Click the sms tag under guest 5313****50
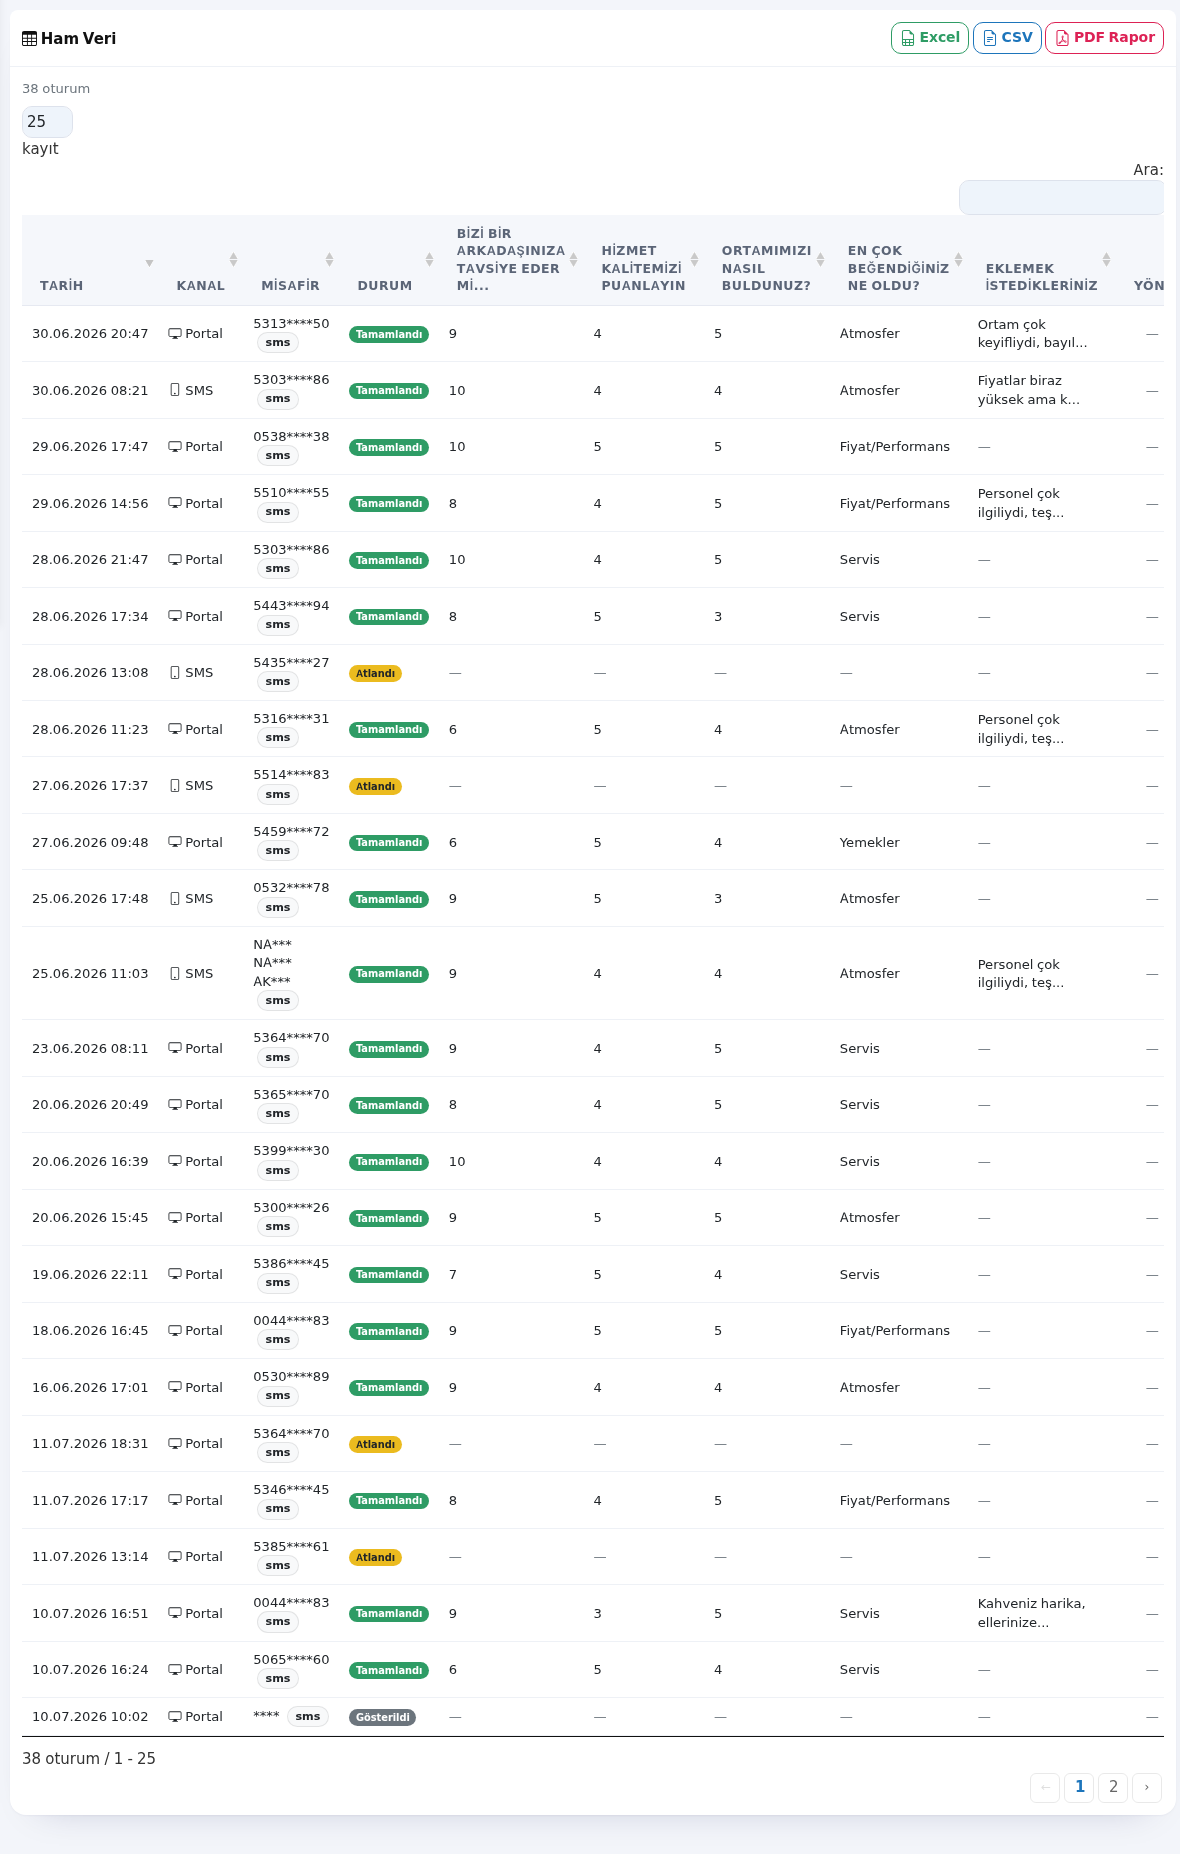Screen dimensions: 1180x1854 point(278,343)
